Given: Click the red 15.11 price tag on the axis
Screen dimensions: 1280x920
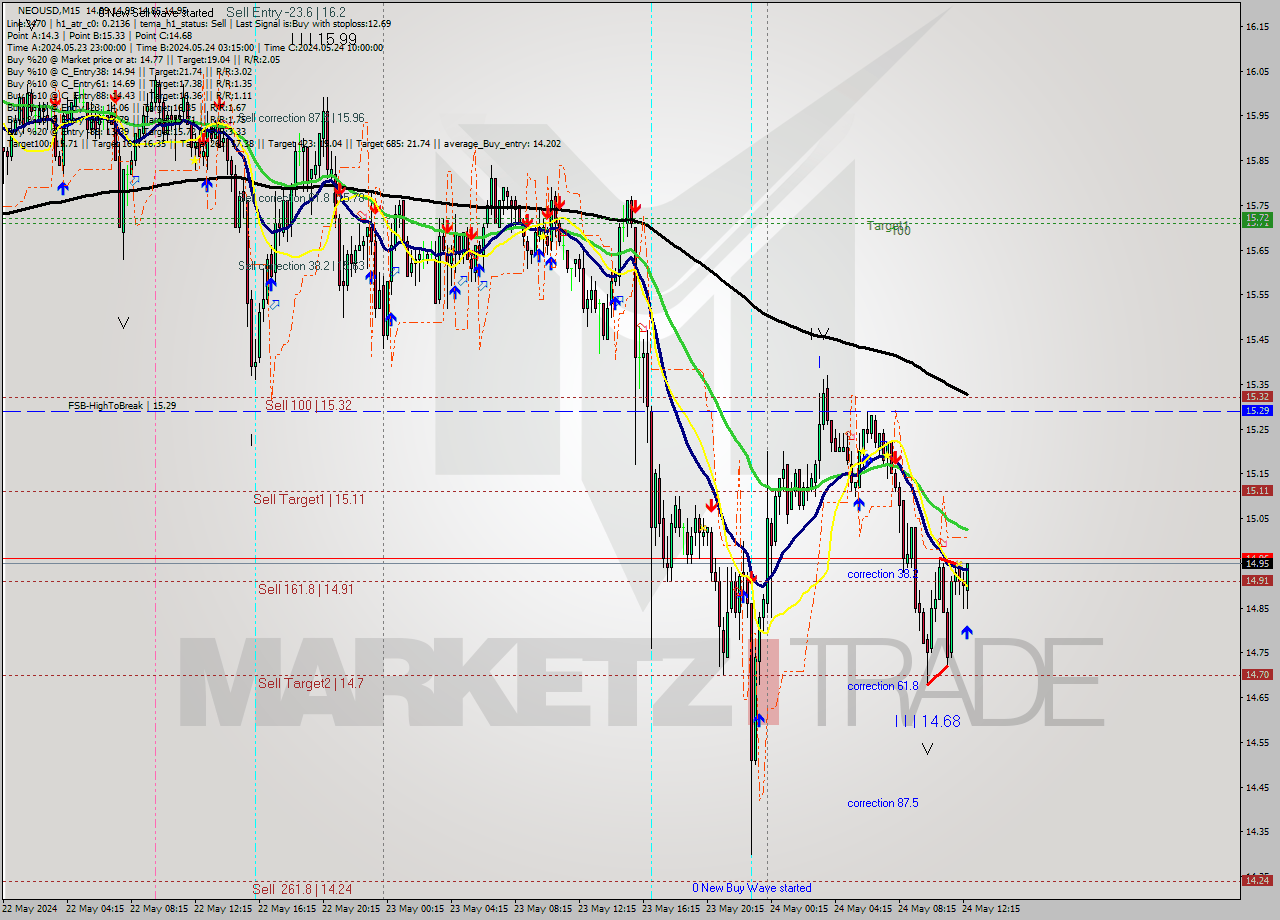Looking at the screenshot, I should click(x=1257, y=490).
